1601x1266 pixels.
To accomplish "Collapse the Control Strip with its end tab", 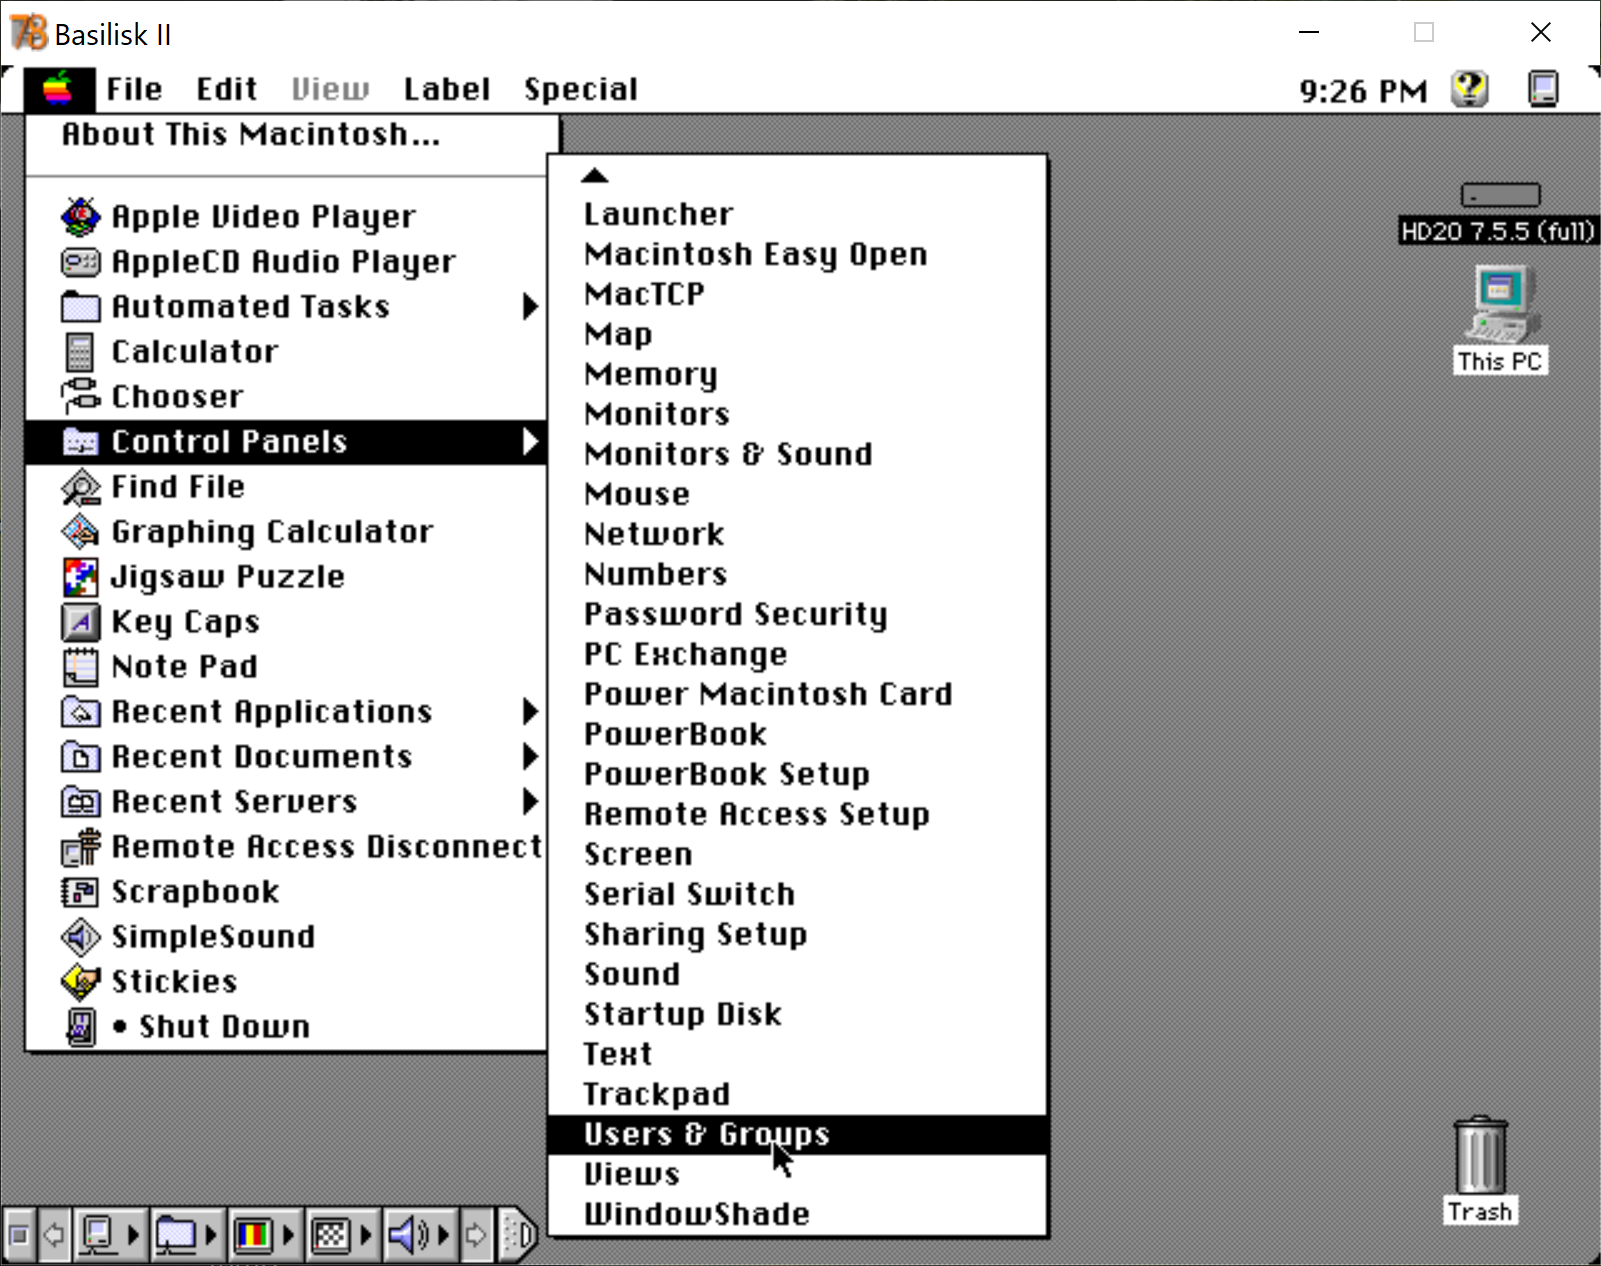I will pyautogui.click(x=518, y=1236).
